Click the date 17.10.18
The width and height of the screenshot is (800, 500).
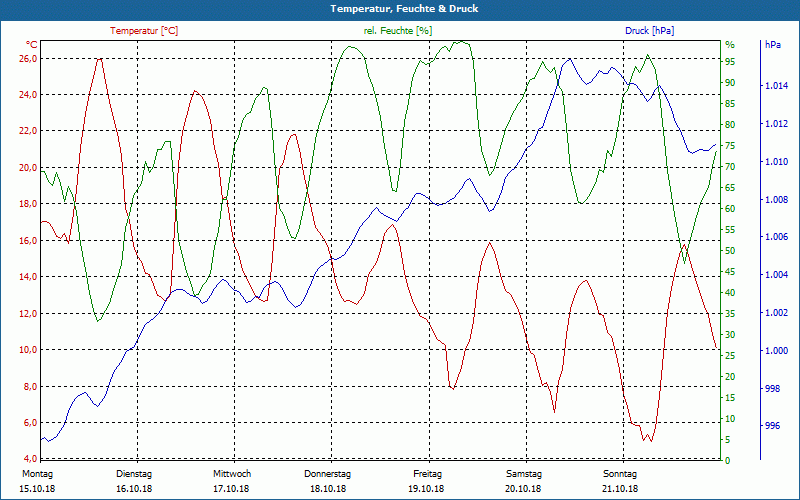coord(231,489)
